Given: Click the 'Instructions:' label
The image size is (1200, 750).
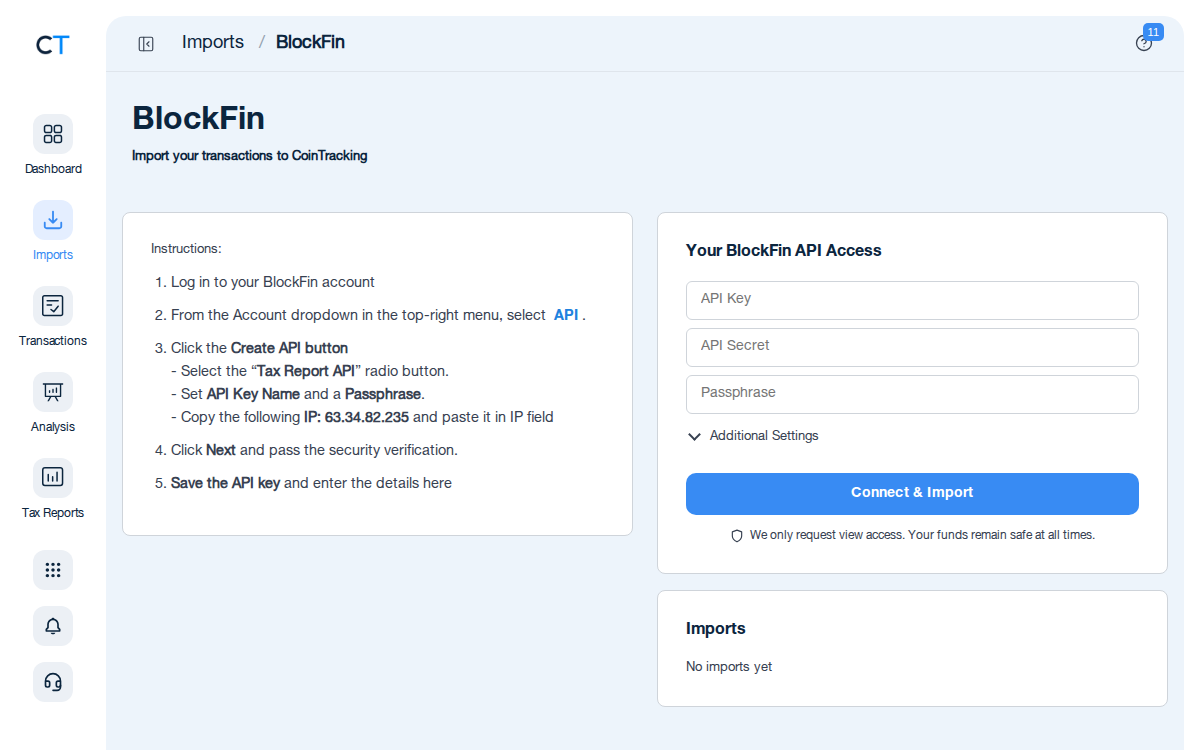Looking at the screenshot, I should click(x=186, y=248).
